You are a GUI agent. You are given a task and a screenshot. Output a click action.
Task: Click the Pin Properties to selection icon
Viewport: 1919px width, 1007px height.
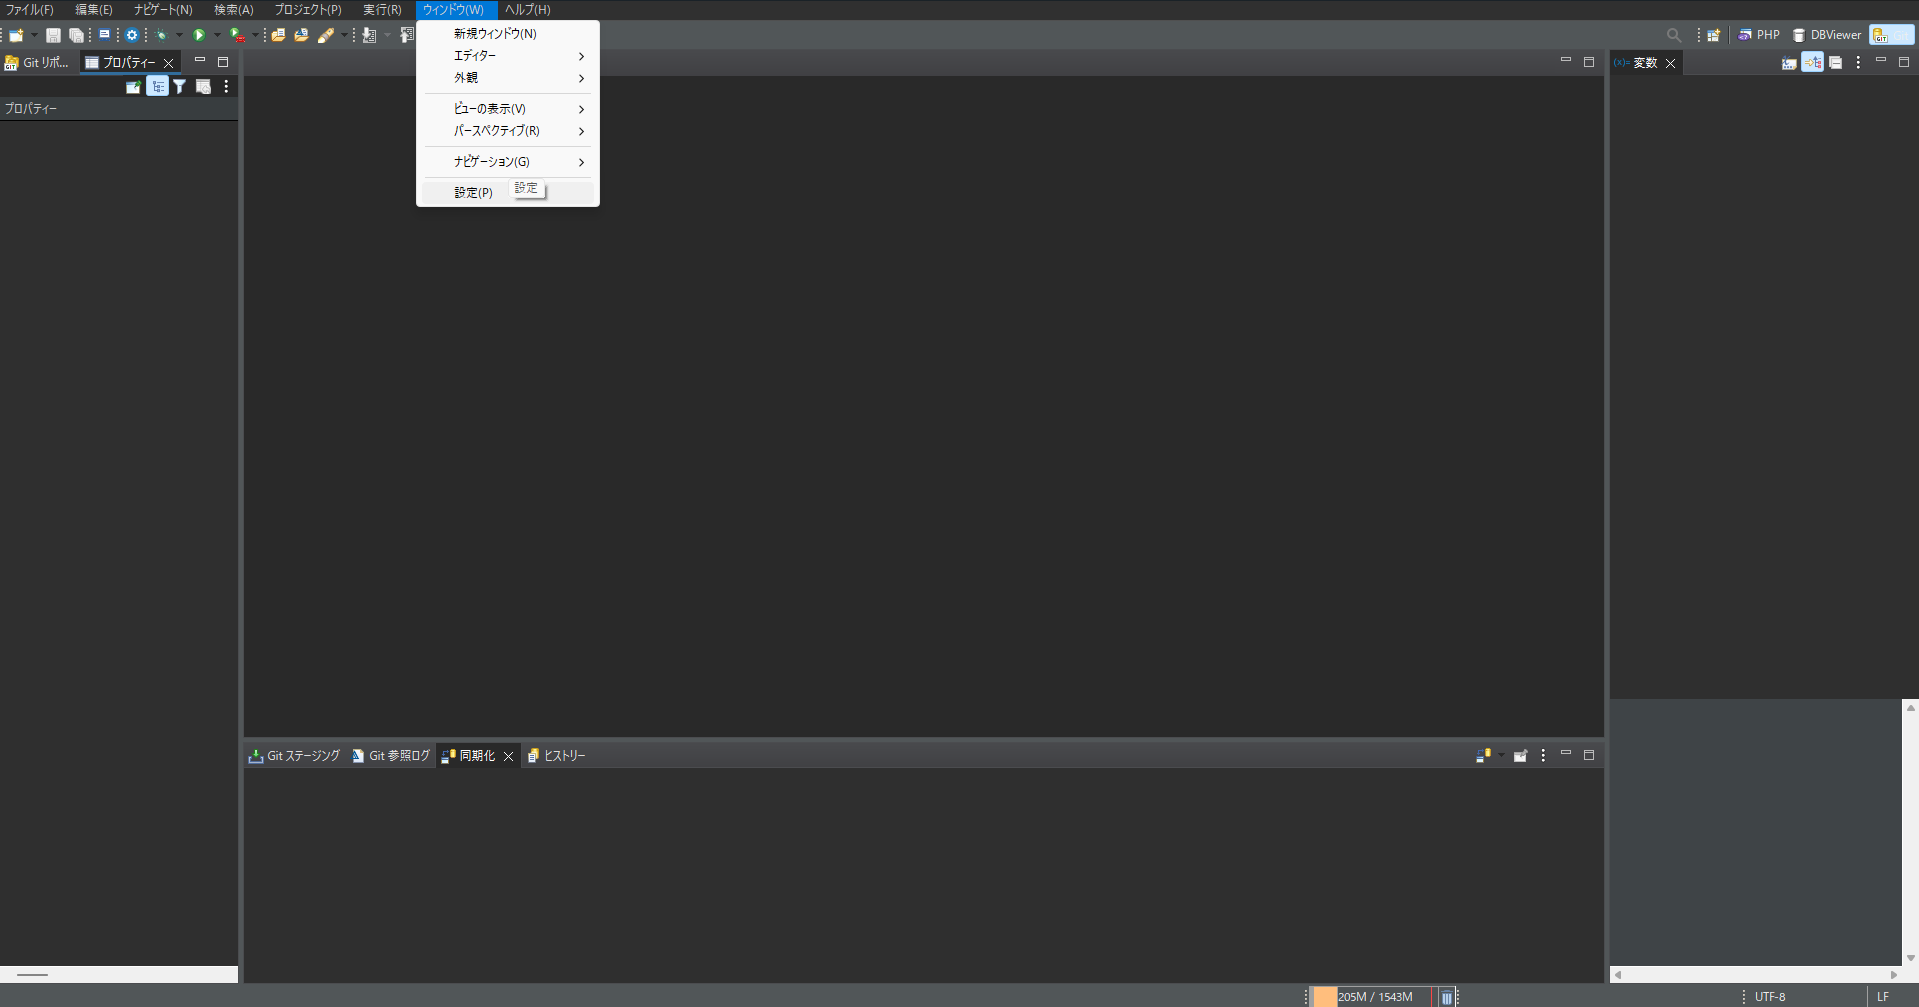tap(133, 87)
